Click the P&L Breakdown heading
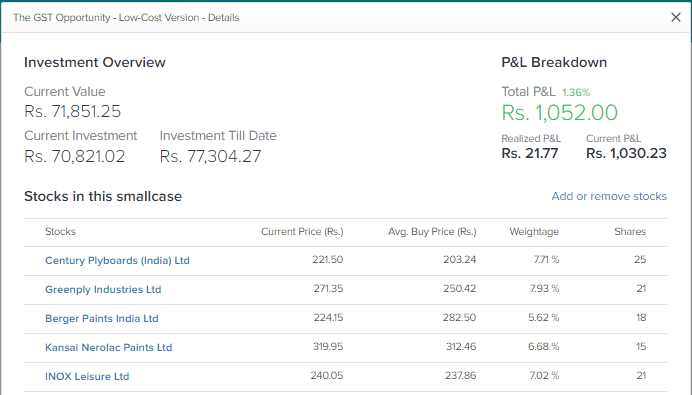This screenshot has height=395, width=692. pyautogui.click(x=554, y=62)
